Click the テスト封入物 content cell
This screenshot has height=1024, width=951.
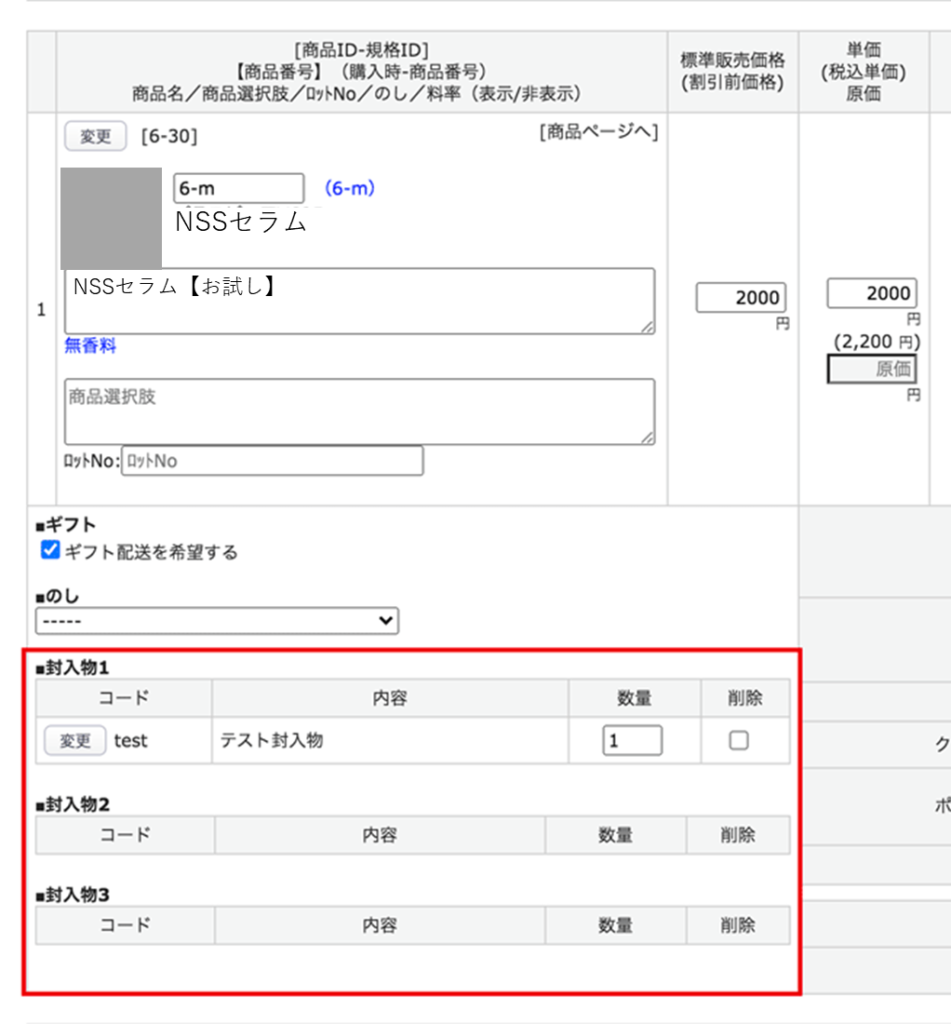coord(389,741)
